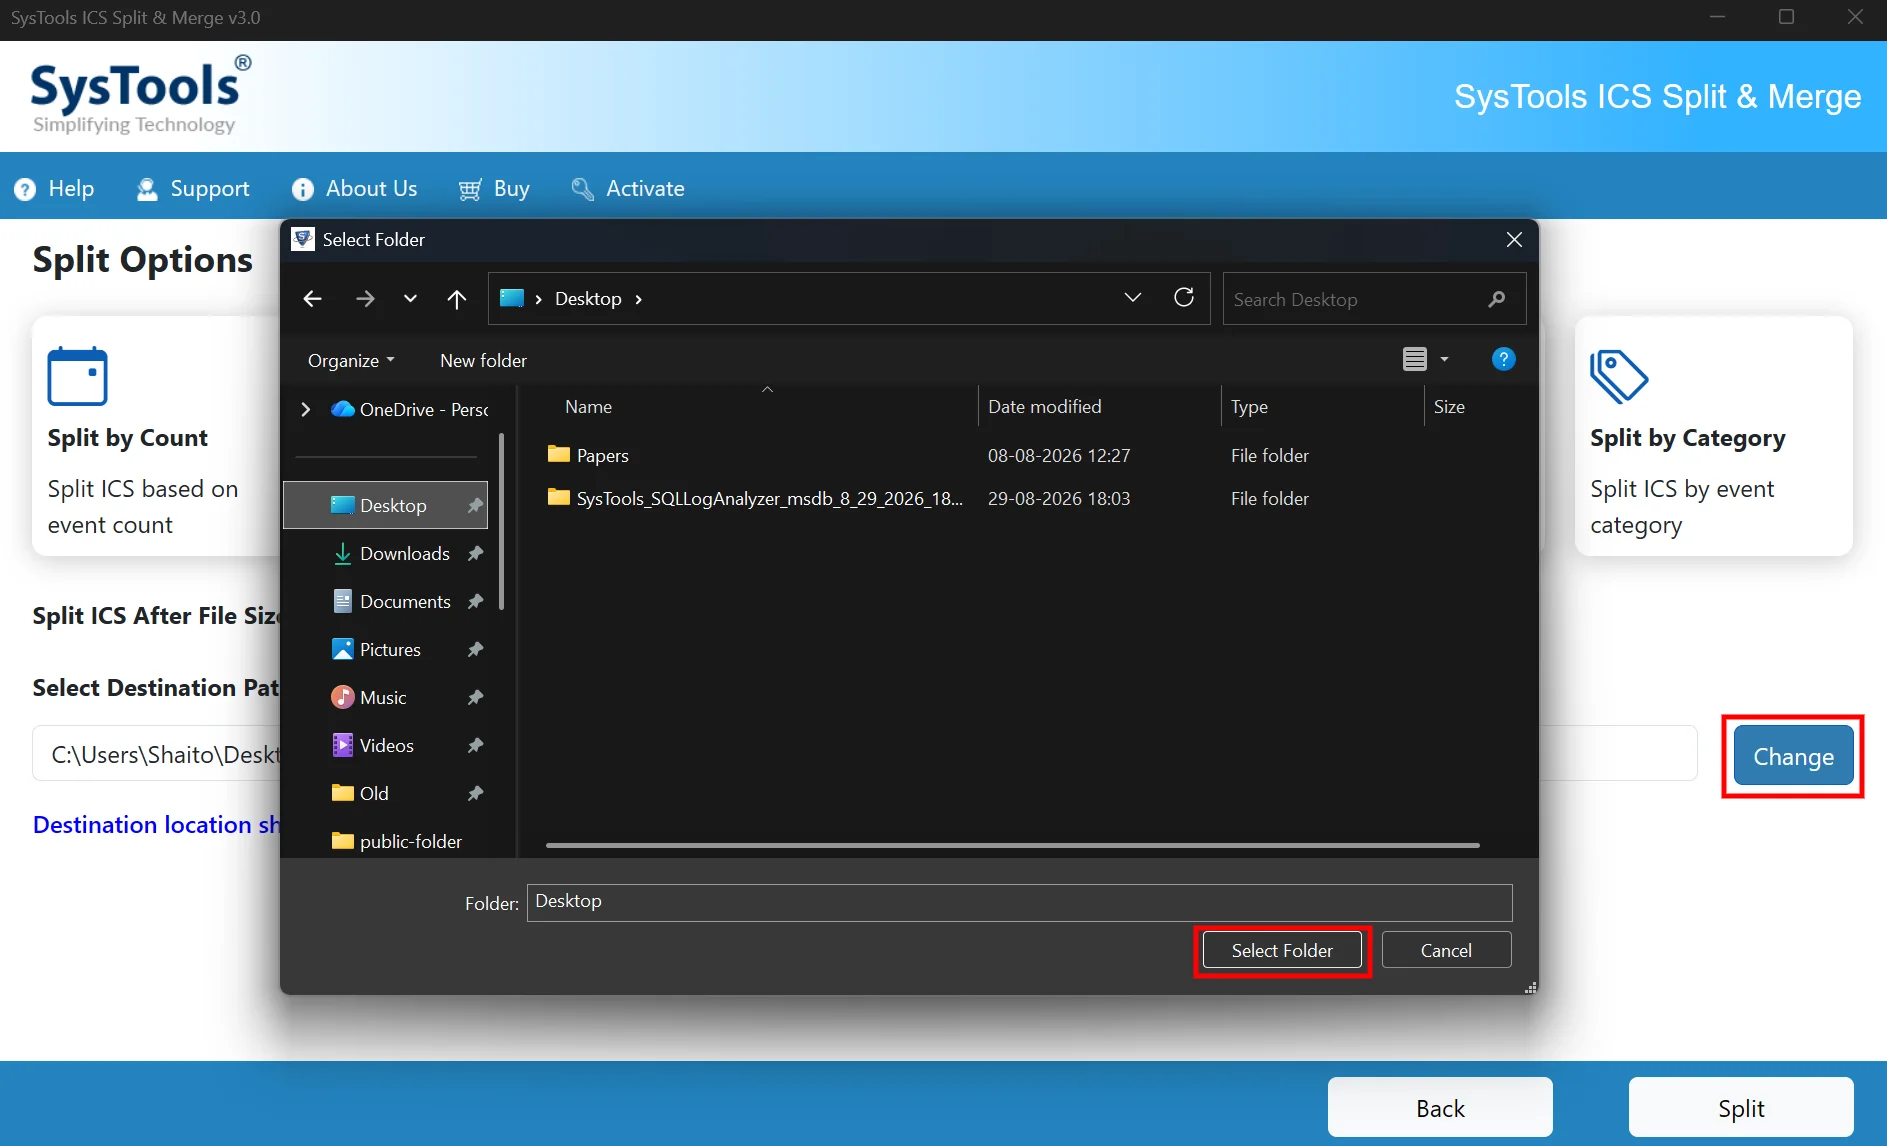Open public-folder in navigation pane
Viewport: 1887px width, 1146px height.
tap(397, 841)
